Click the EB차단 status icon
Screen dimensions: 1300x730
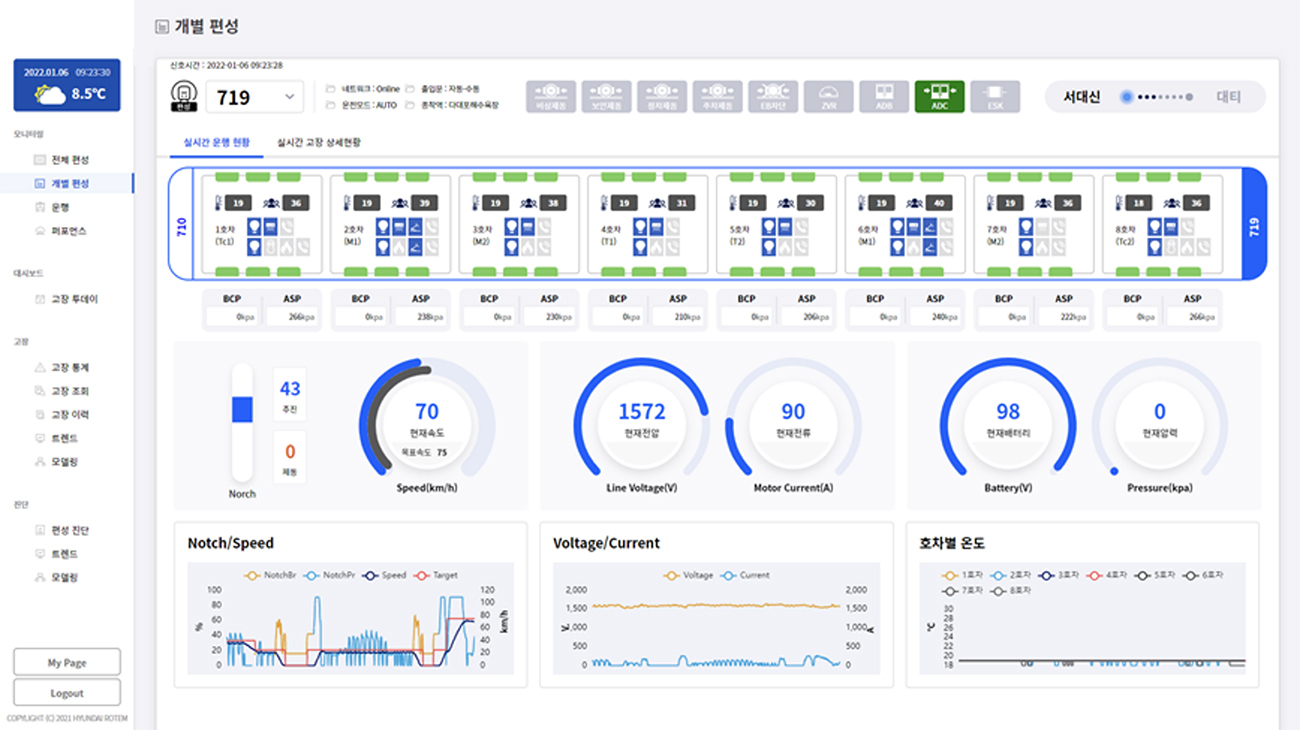[x=773, y=97]
